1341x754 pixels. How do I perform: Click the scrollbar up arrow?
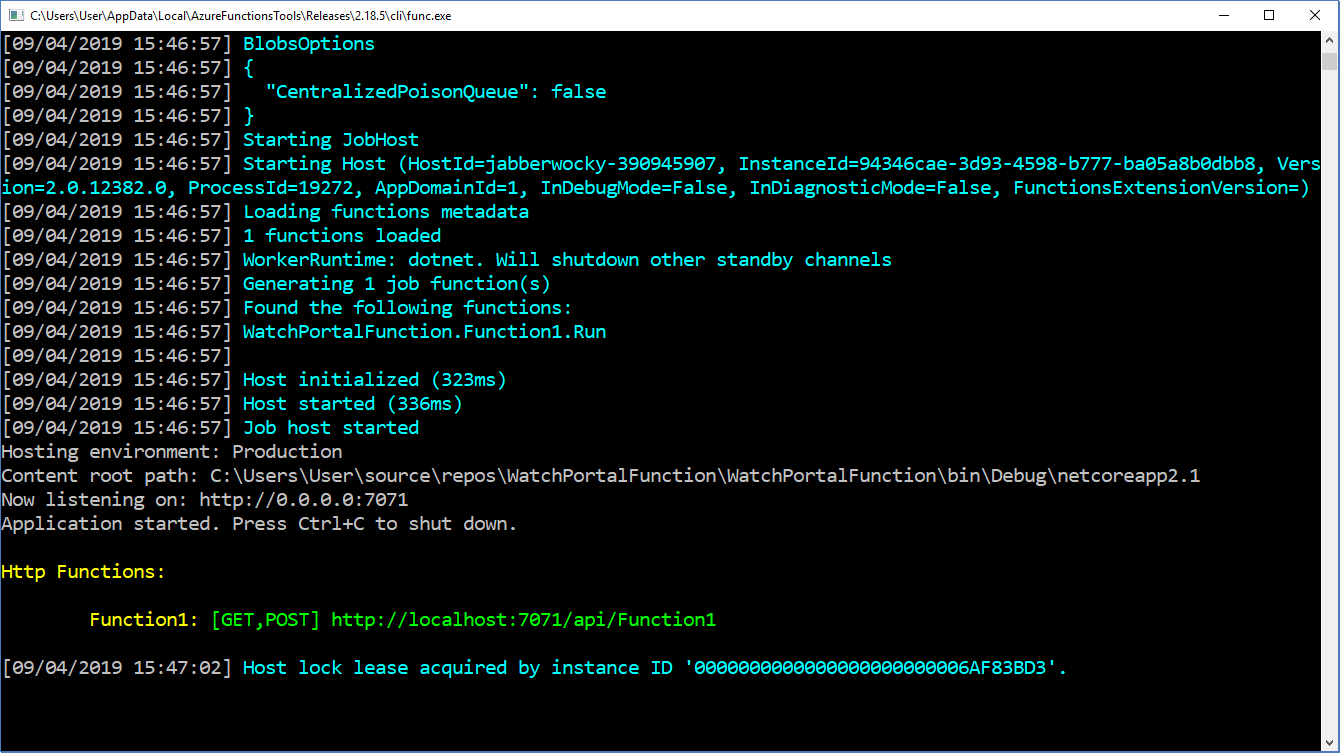tap(1332, 39)
